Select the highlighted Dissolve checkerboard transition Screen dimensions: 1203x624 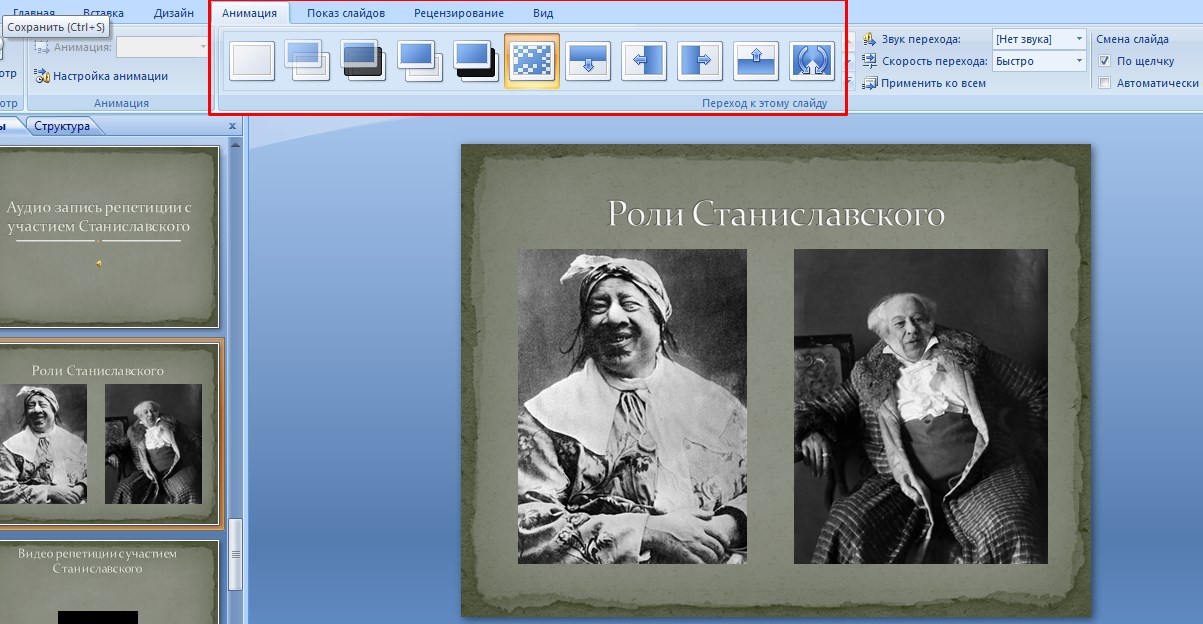pos(532,61)
